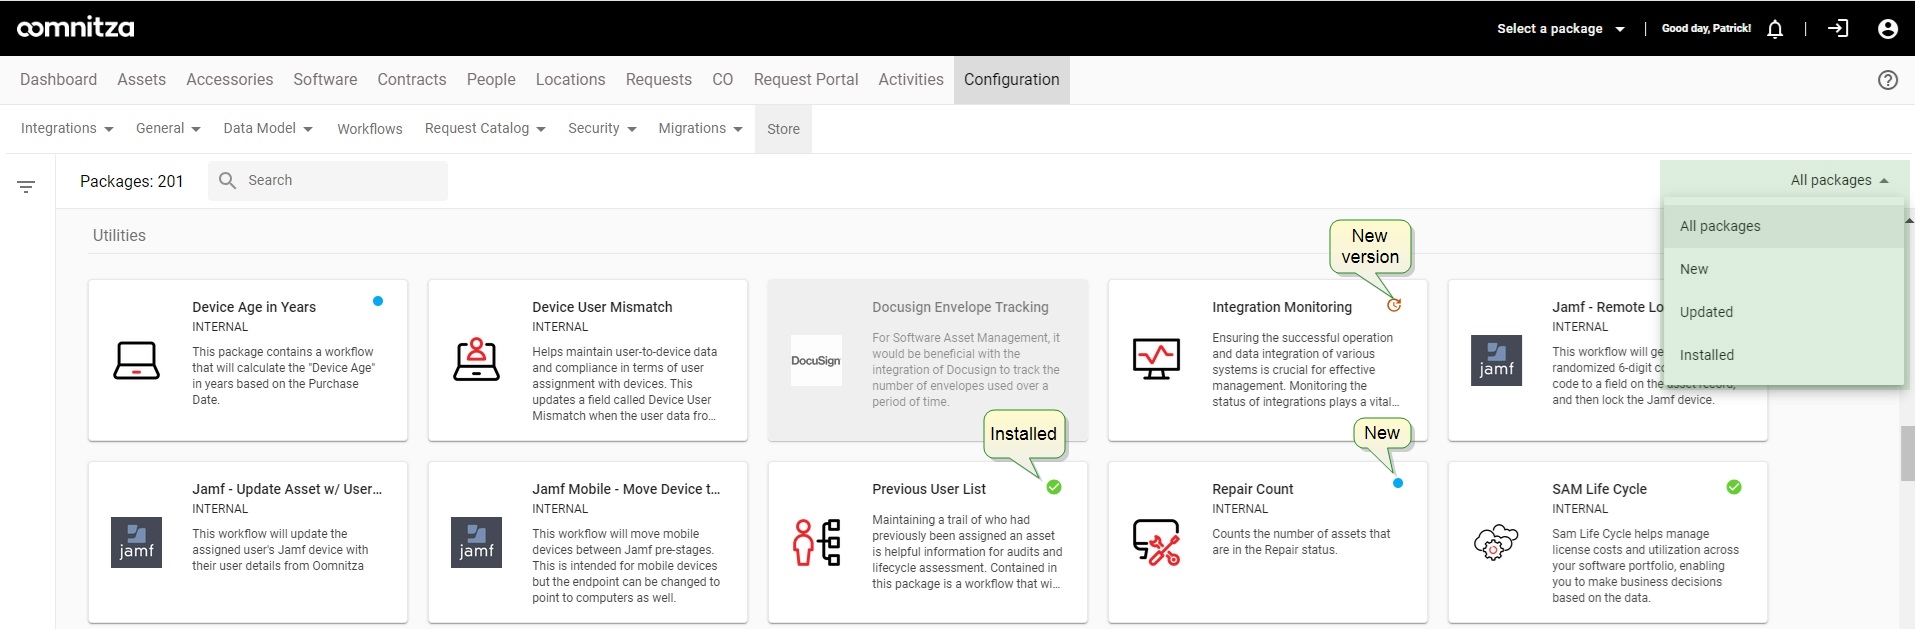Click the Oomnitza logo

click(x=76, y=28)
